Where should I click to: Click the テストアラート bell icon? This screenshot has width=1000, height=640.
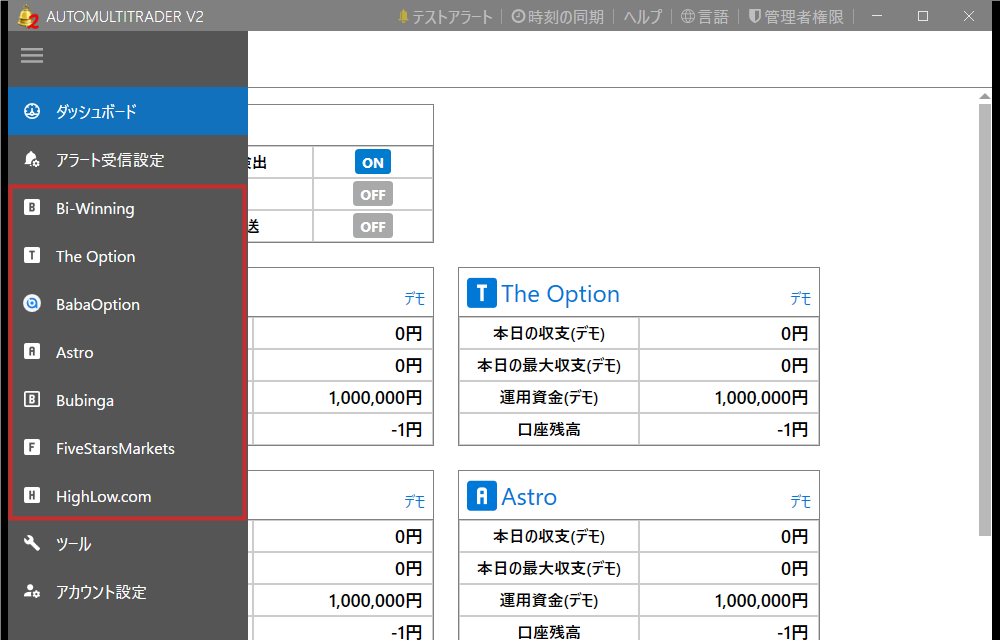(403, 17)
